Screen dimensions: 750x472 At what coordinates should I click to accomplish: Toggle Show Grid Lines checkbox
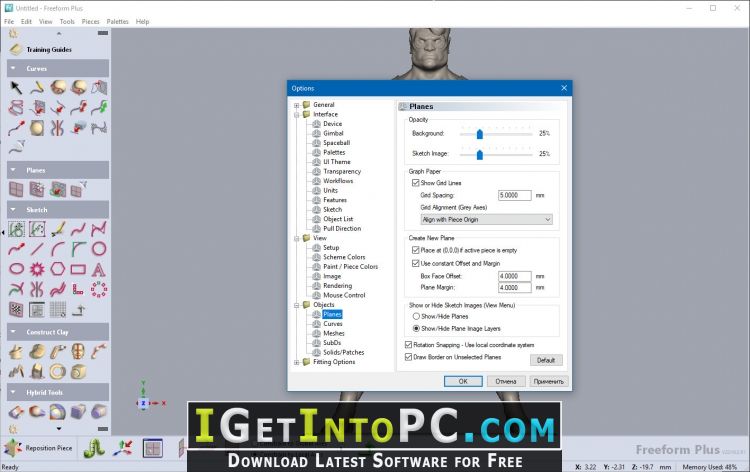[x=415, y=183]
